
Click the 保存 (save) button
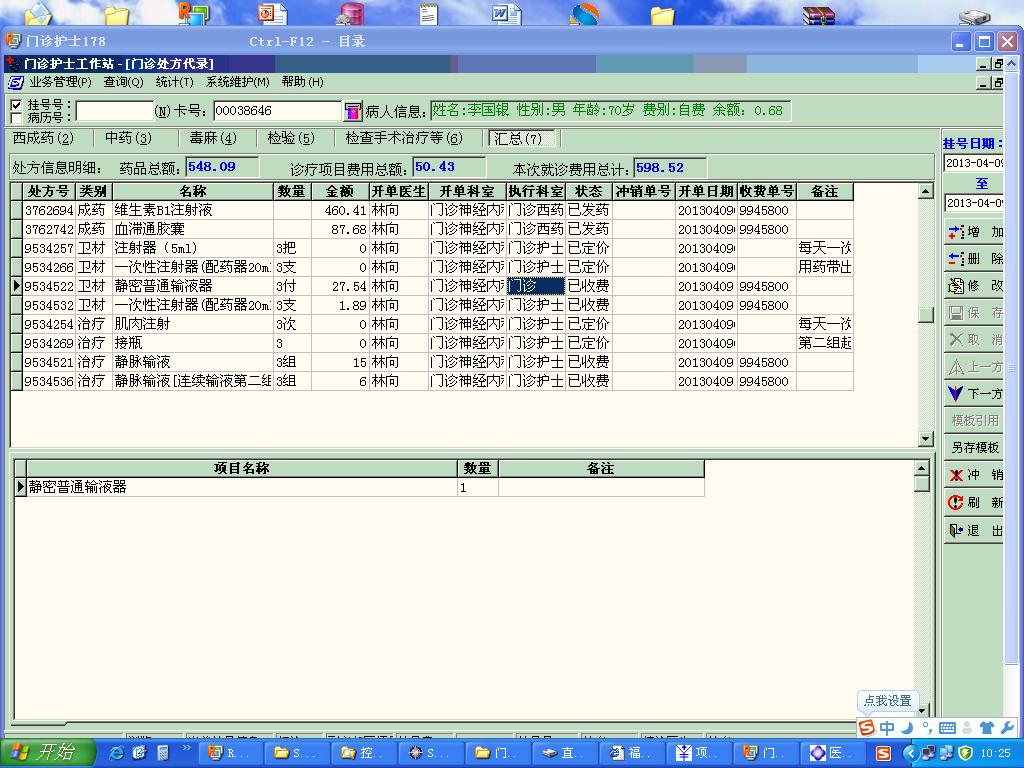coord(974,313)
